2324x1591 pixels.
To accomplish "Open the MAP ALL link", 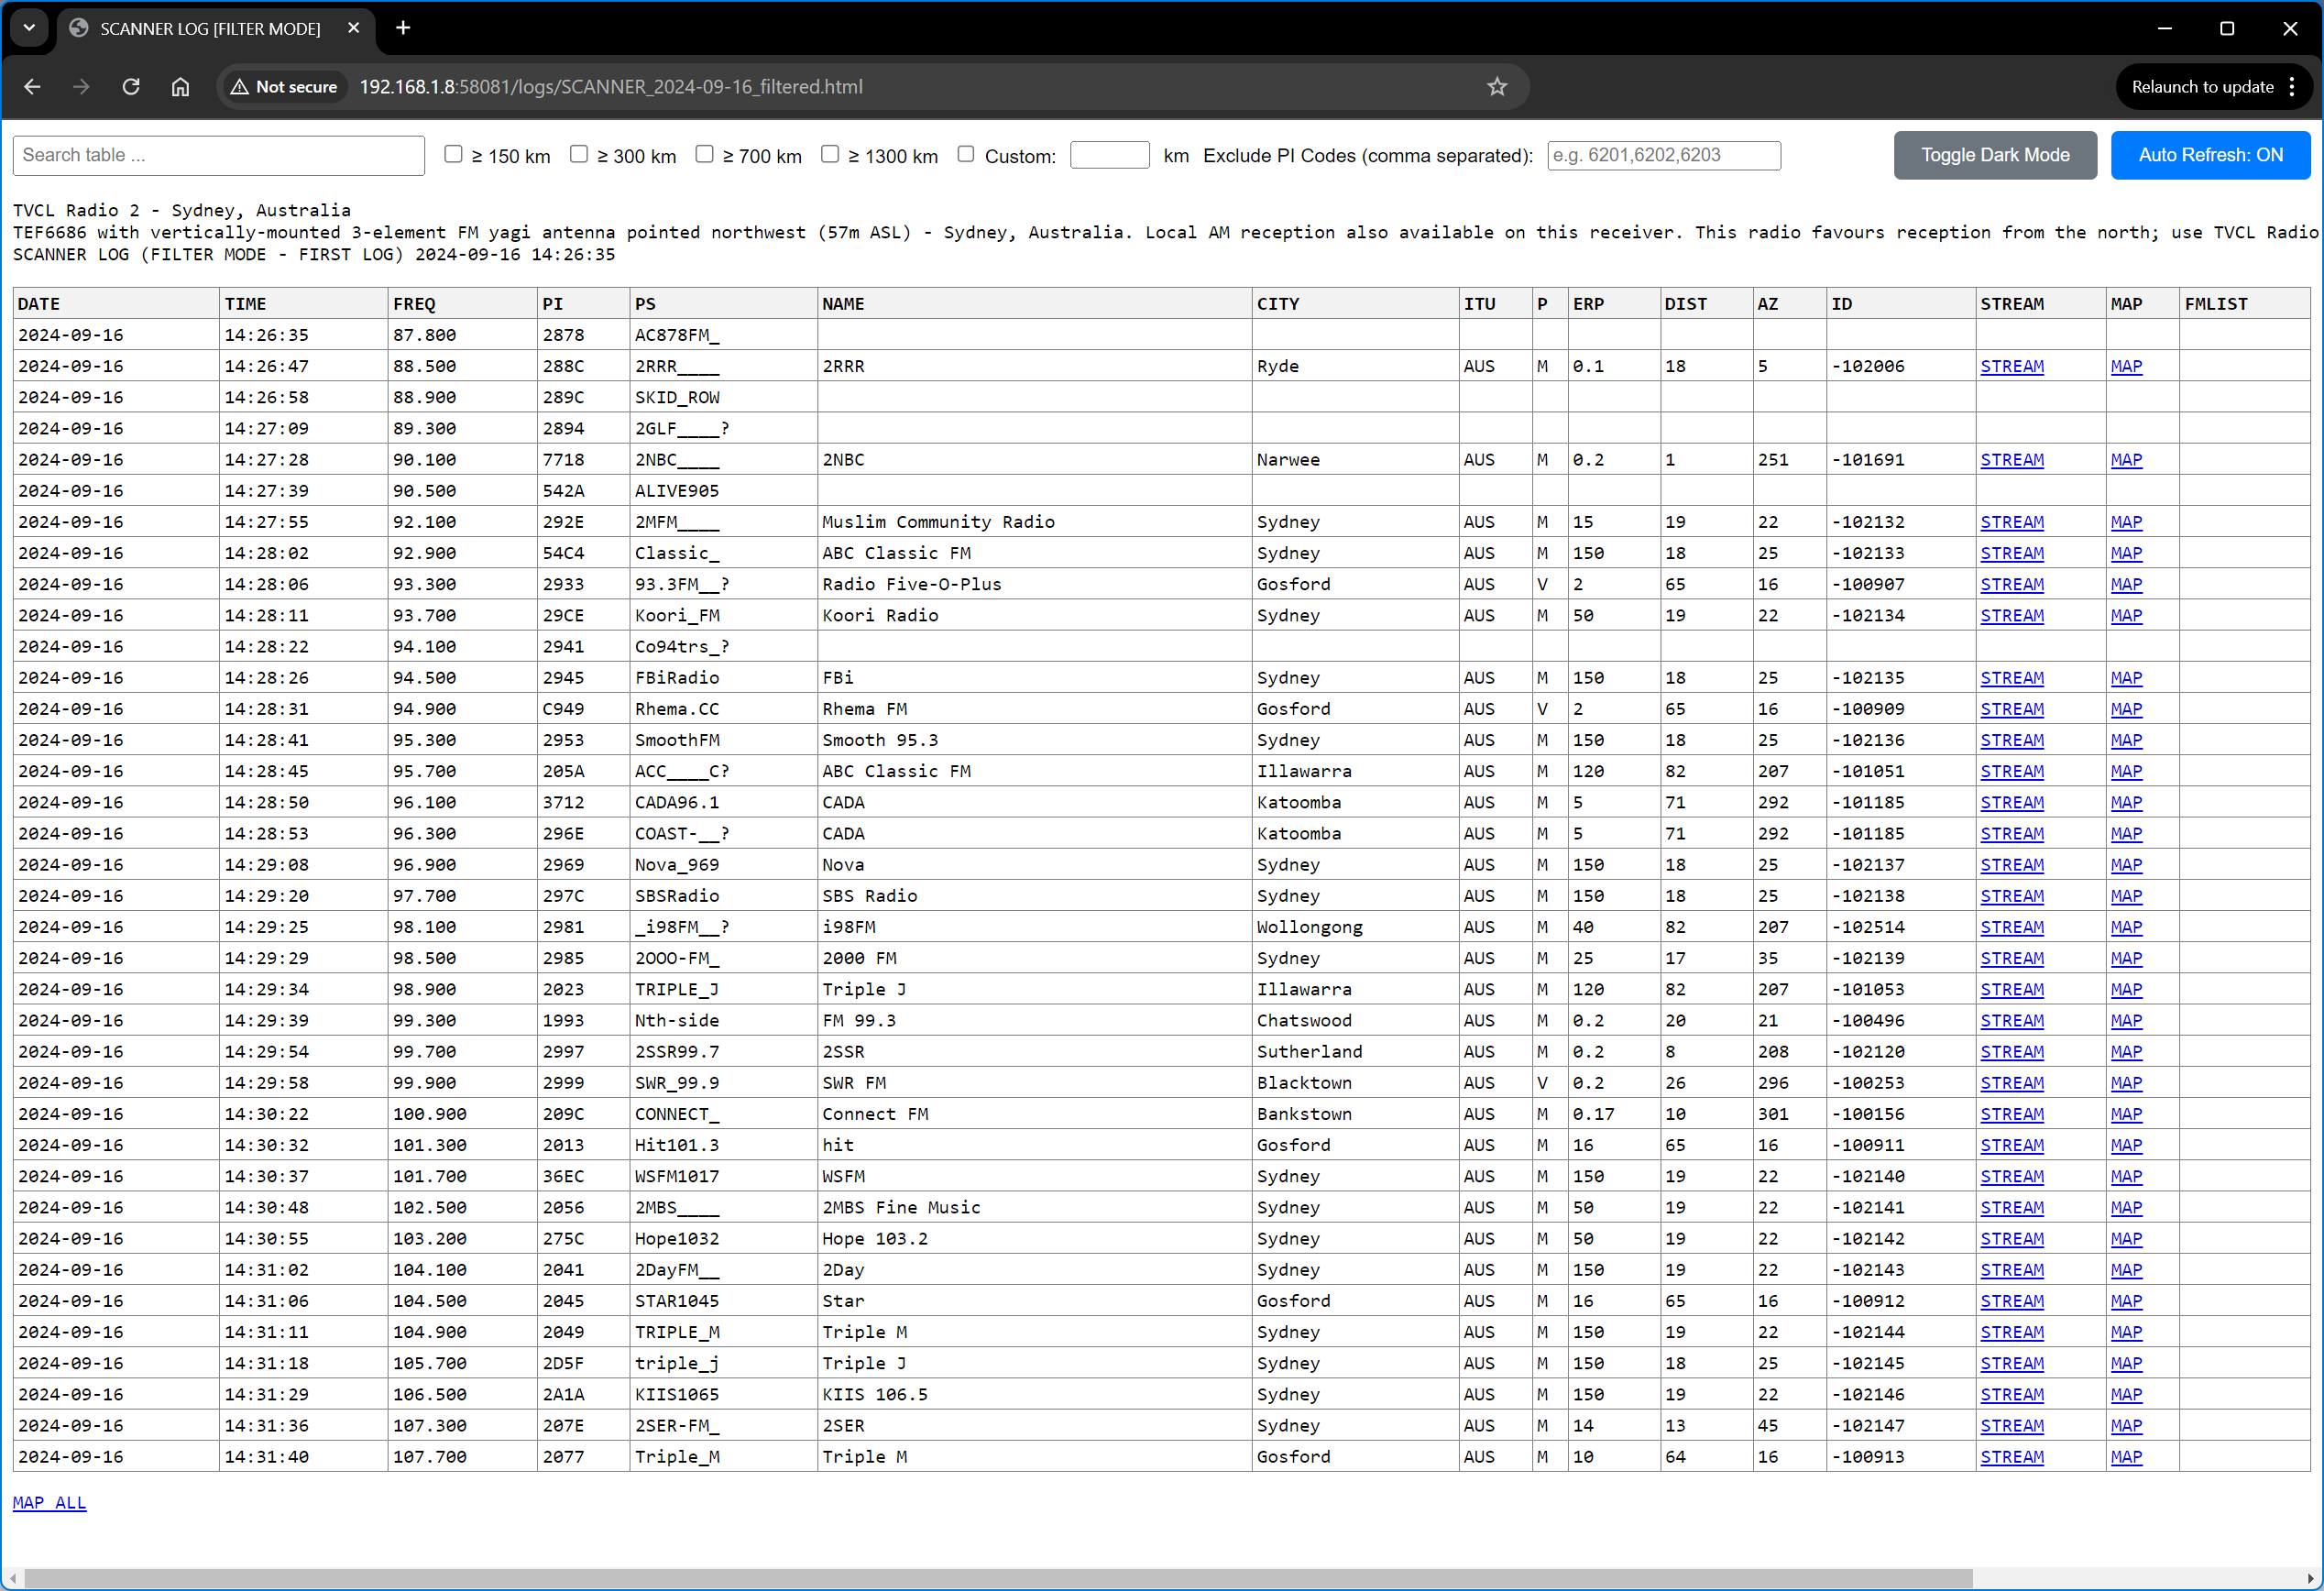I will pyautogui.click(x=49, y=1502).
